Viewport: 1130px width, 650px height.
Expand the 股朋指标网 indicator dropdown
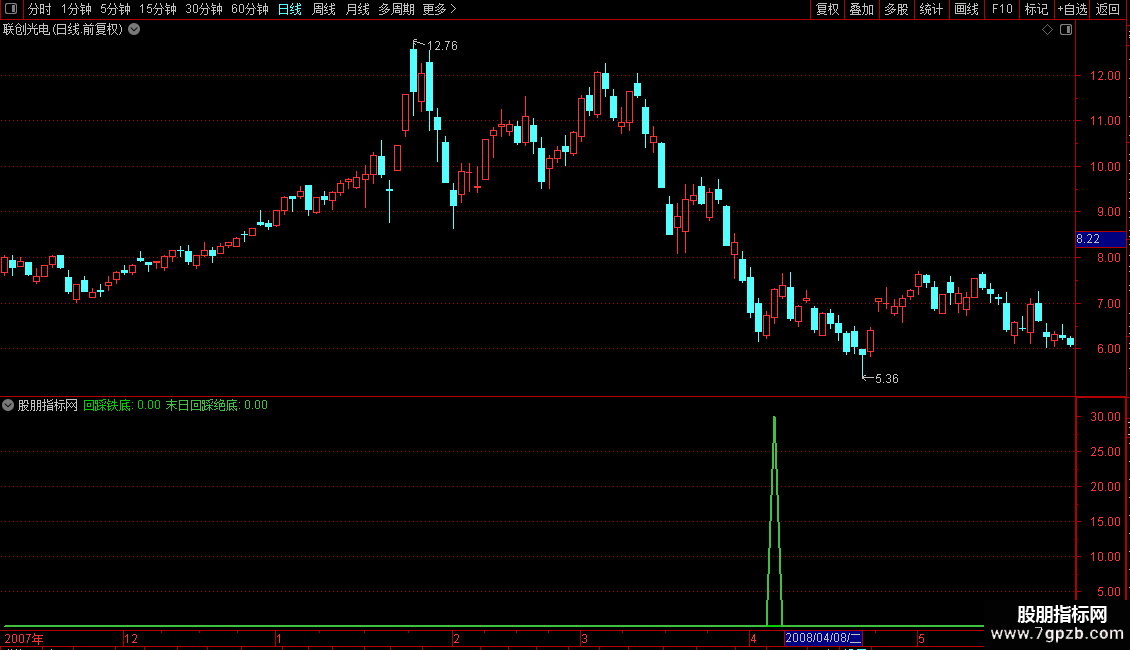point(8,405)
